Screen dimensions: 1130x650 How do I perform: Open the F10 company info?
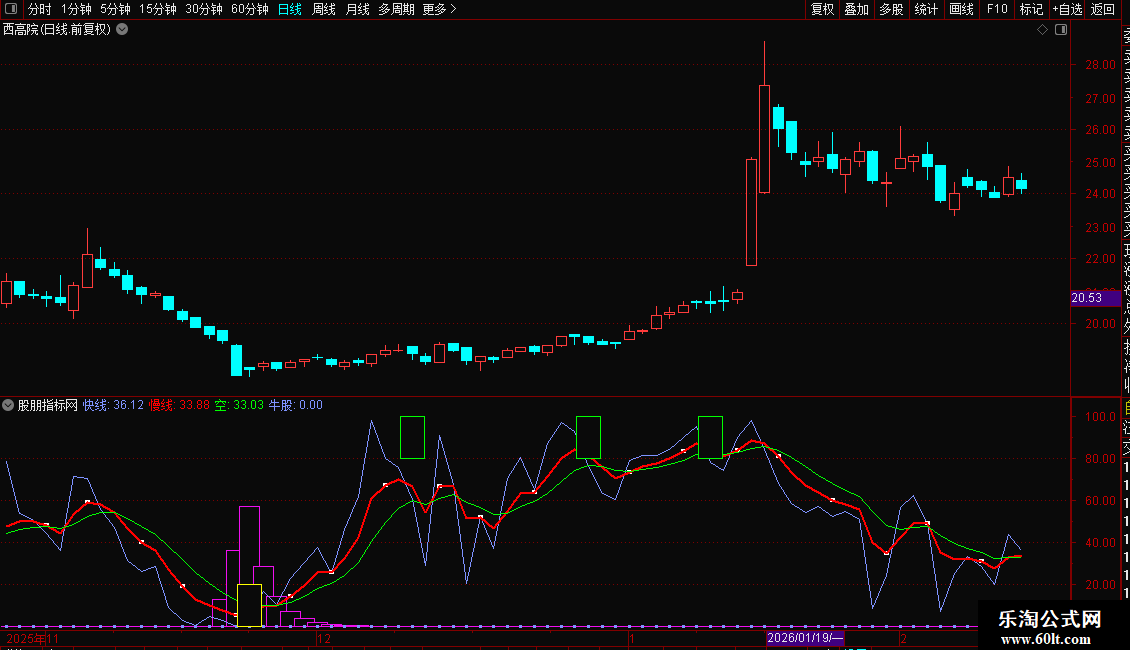point(997,9)
